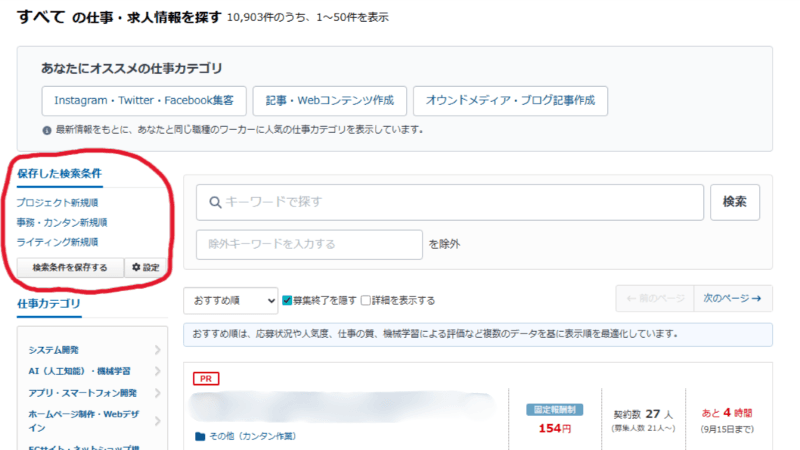This screenshot has width=800, height=450.
Task: Click the (9月15日まで) date text
Action: click(x=727, y=429)
